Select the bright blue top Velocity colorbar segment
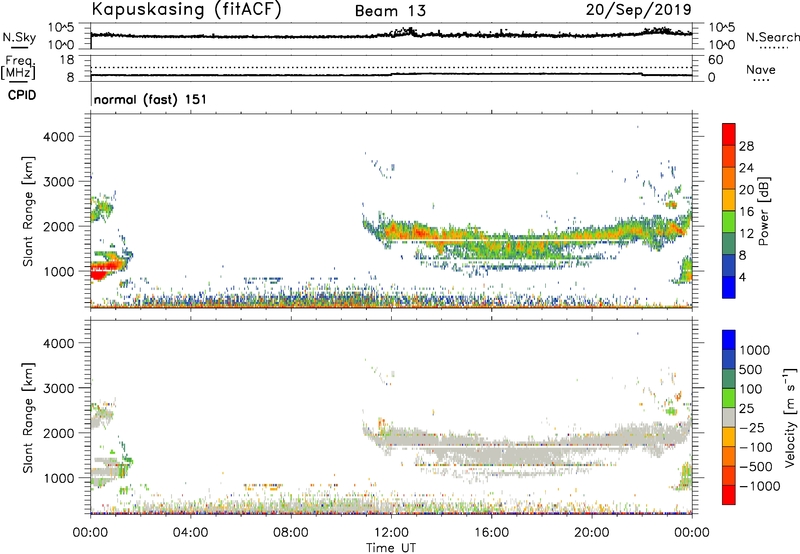Image resolution: width=800 pixels, height=554 pixels. point(729,340)
